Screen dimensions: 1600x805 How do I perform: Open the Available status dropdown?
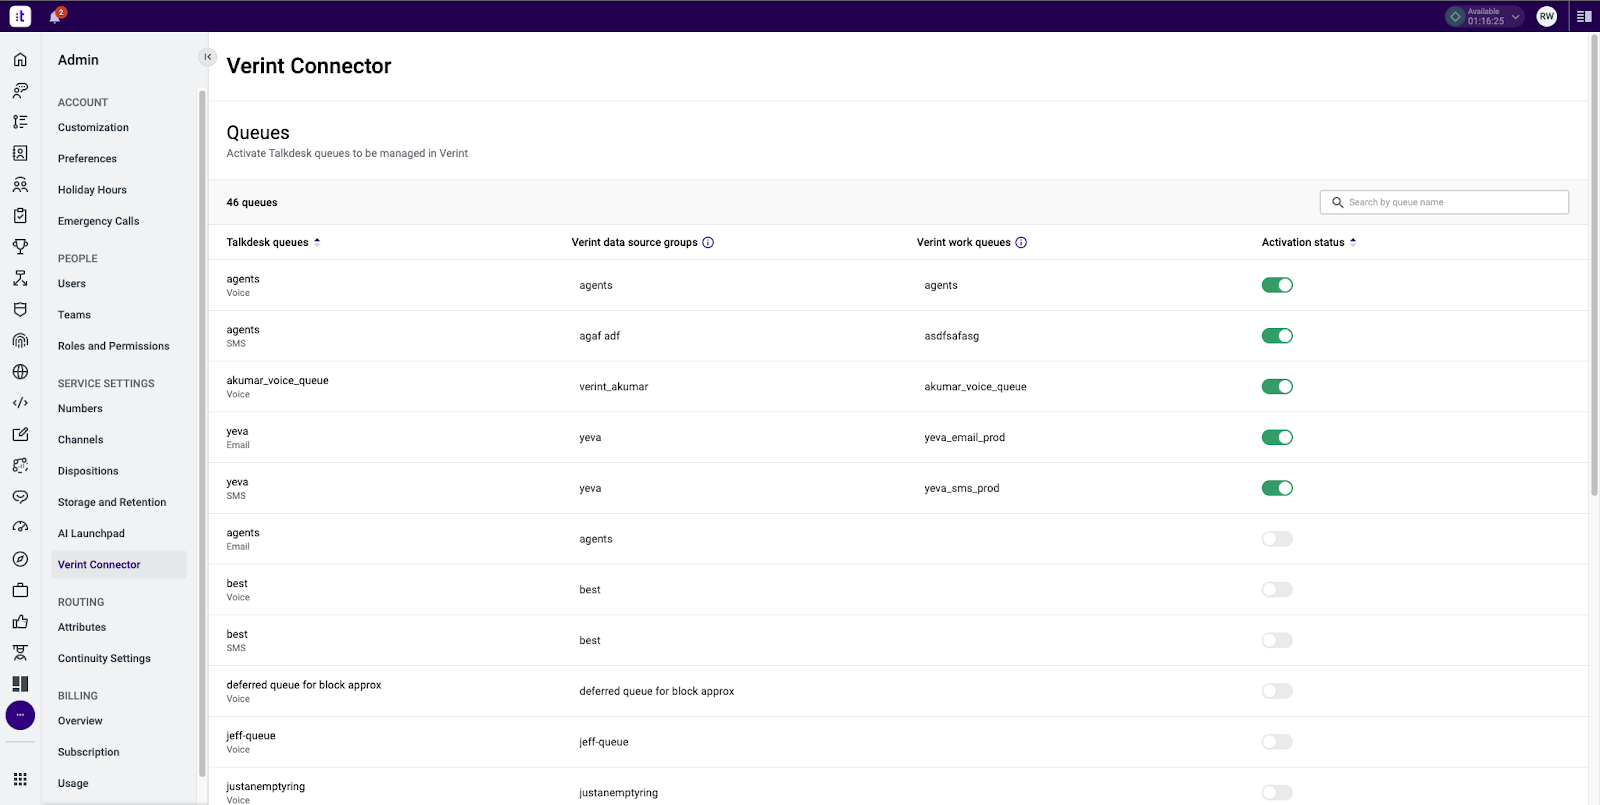[1484, 16]
